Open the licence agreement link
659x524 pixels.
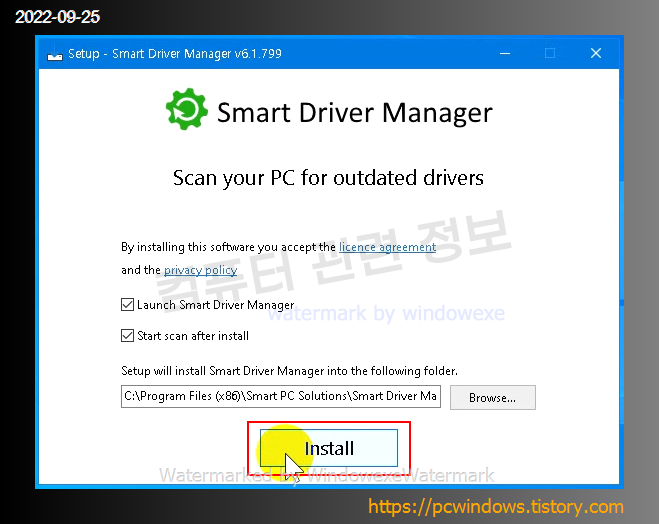tap(387, 247)
